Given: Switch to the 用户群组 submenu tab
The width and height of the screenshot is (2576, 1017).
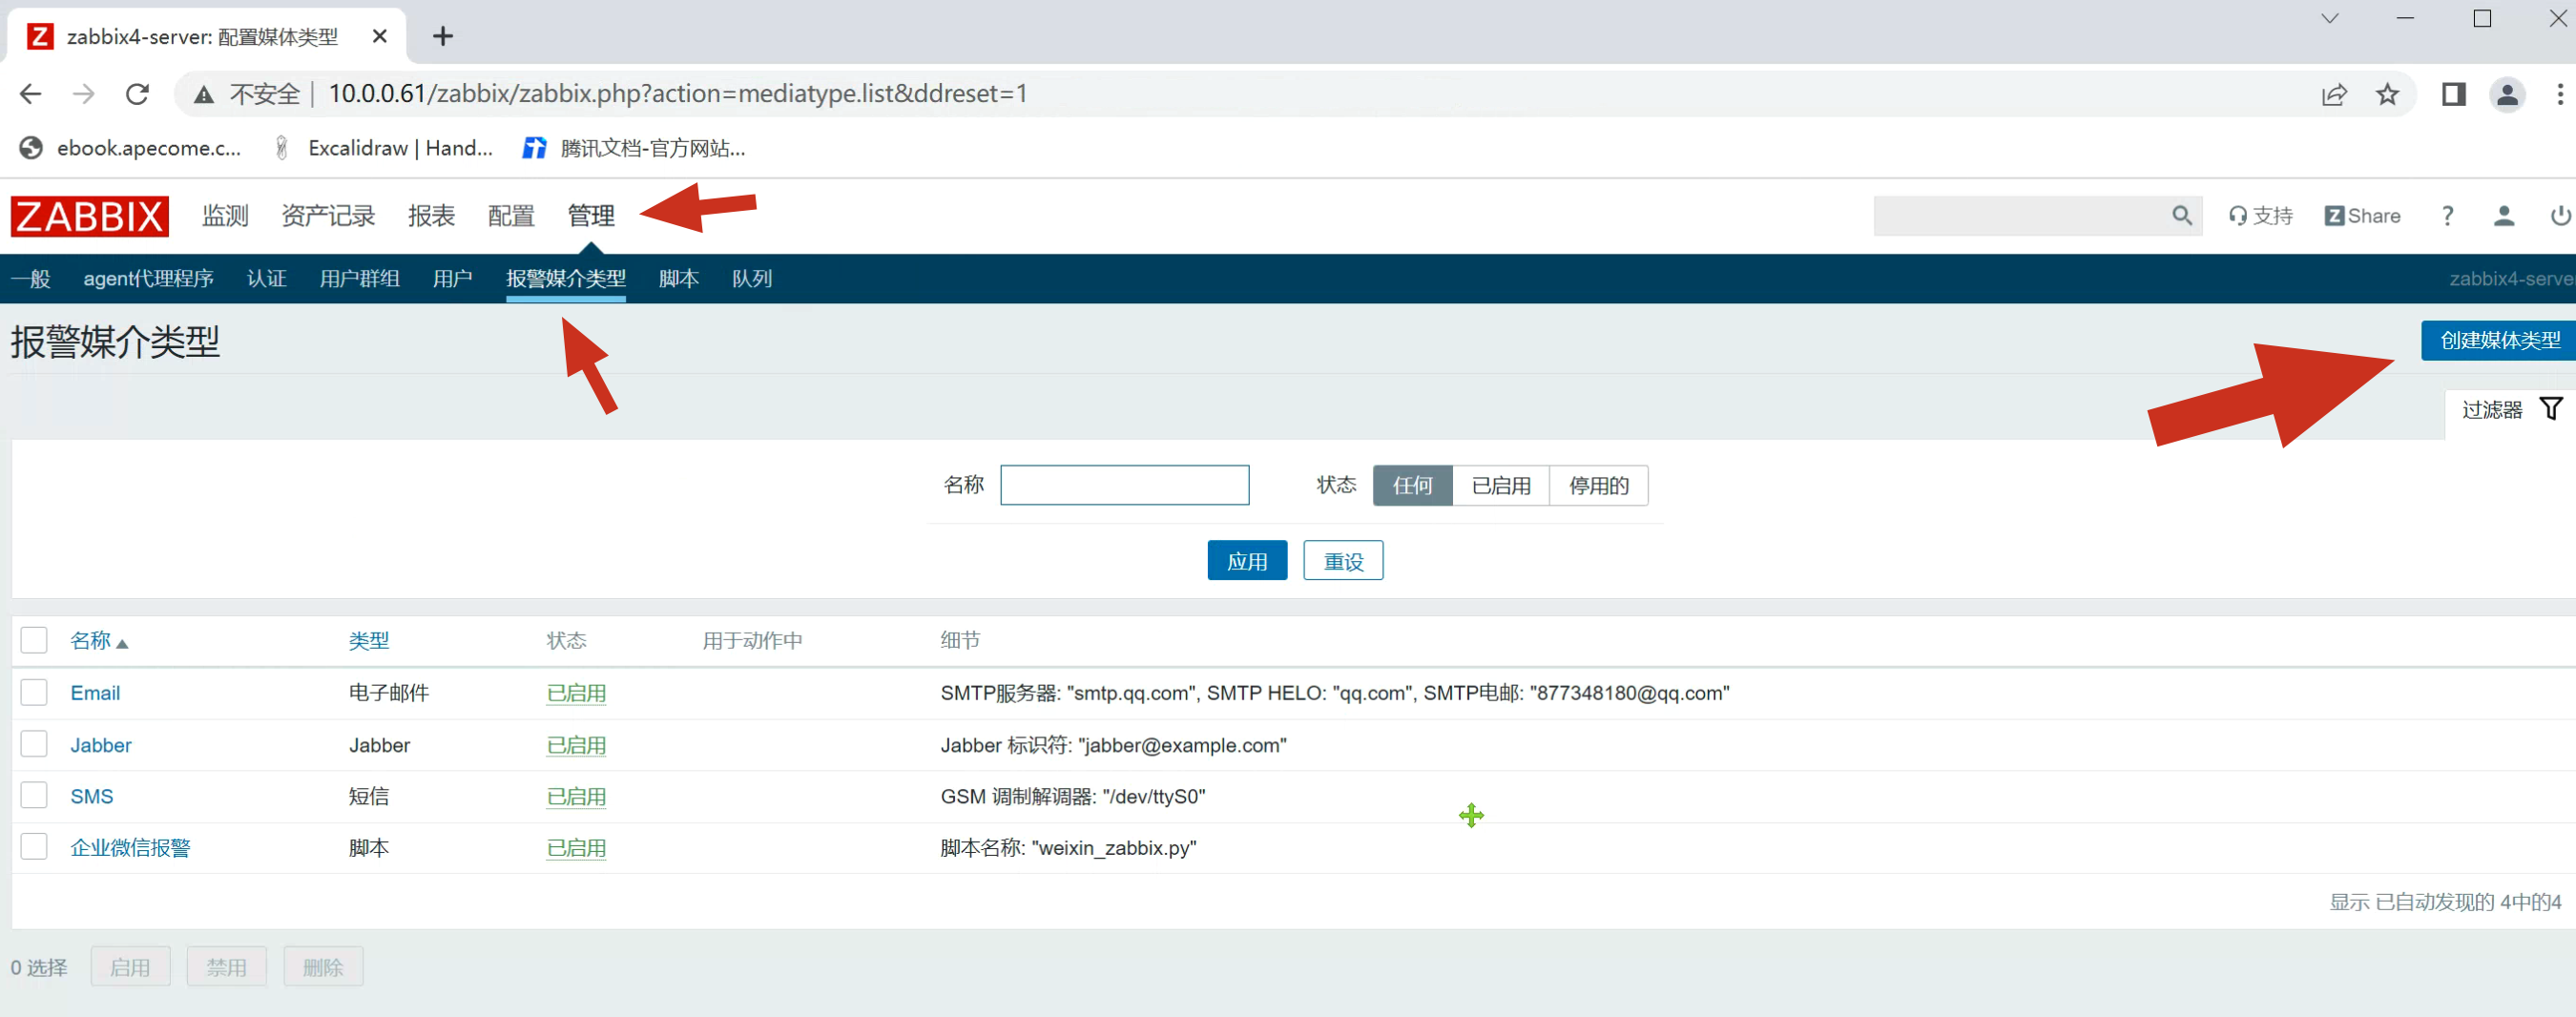Looking at the screenshot, I should point(359,279).
